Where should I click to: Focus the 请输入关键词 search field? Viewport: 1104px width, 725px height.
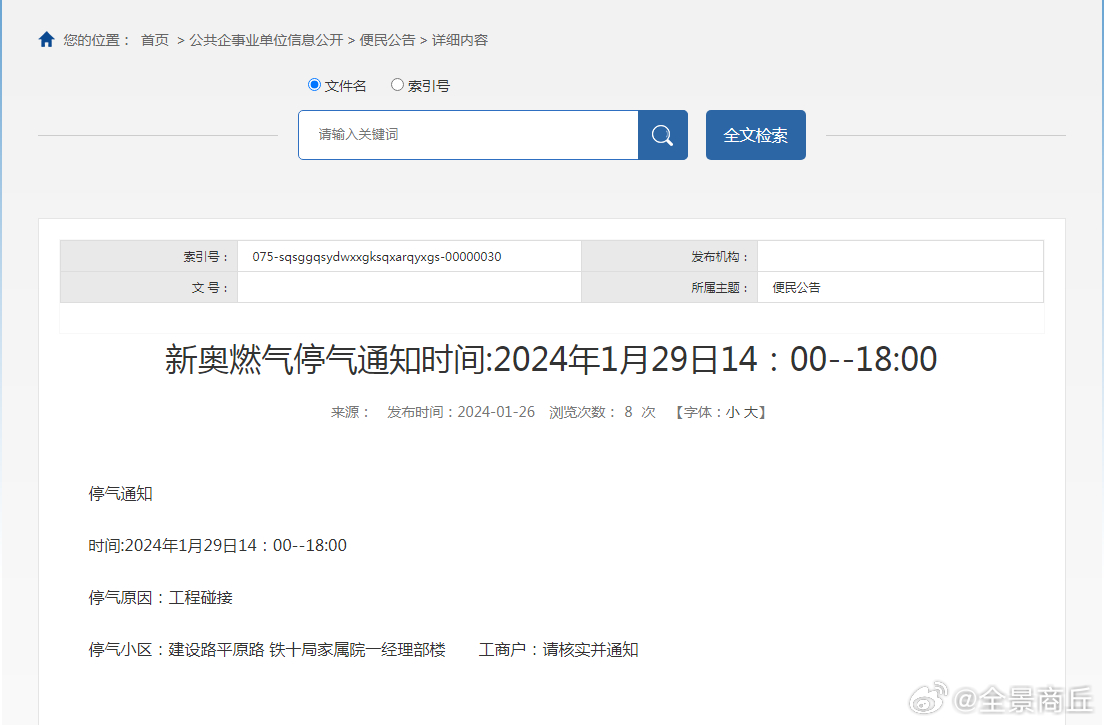click(x=468, y=135)
